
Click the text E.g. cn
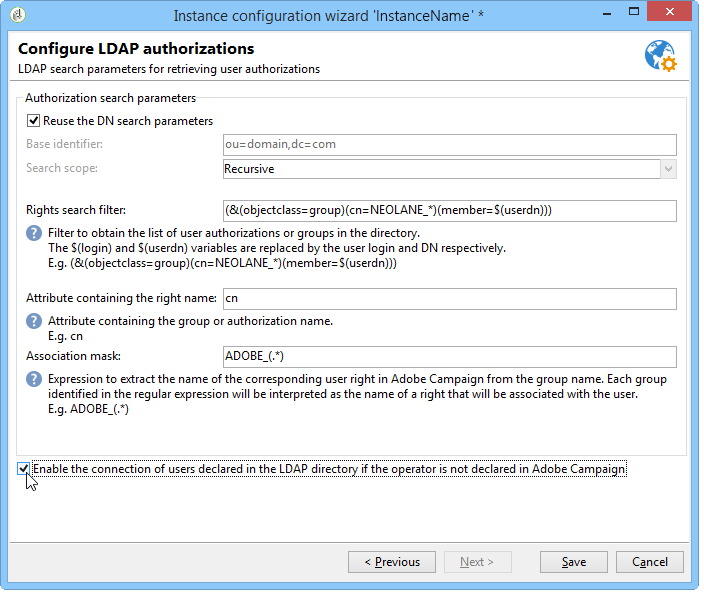point(66,336)
